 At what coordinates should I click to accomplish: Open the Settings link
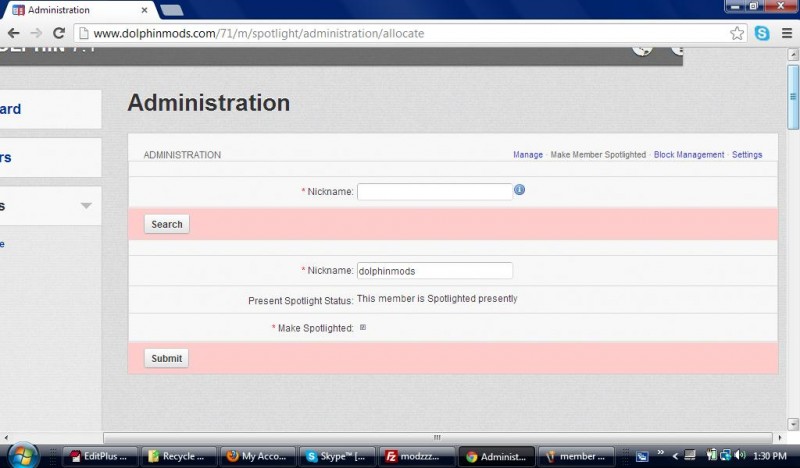[x=747, y=155]
